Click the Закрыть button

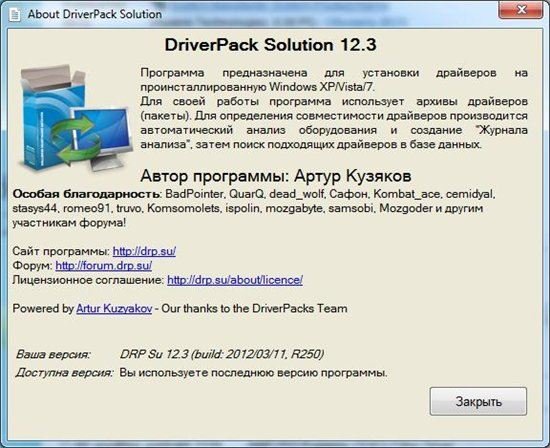(x=478, y=401)
